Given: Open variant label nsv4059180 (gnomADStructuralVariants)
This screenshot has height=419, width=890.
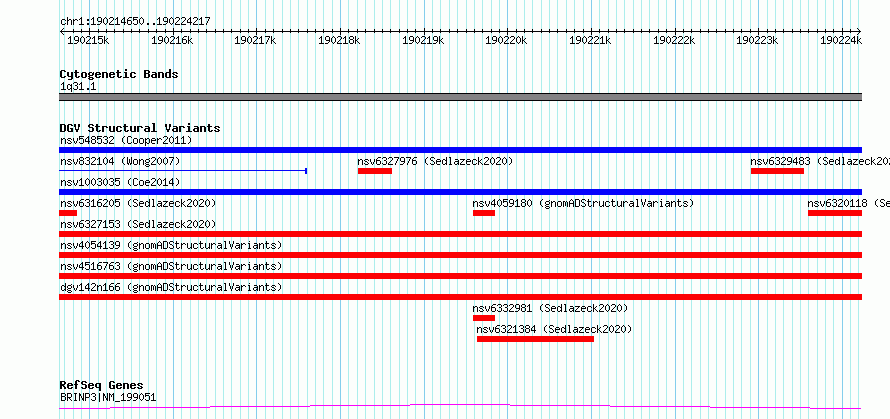Looking at the screenshot, I should click(x=583, y=203).
